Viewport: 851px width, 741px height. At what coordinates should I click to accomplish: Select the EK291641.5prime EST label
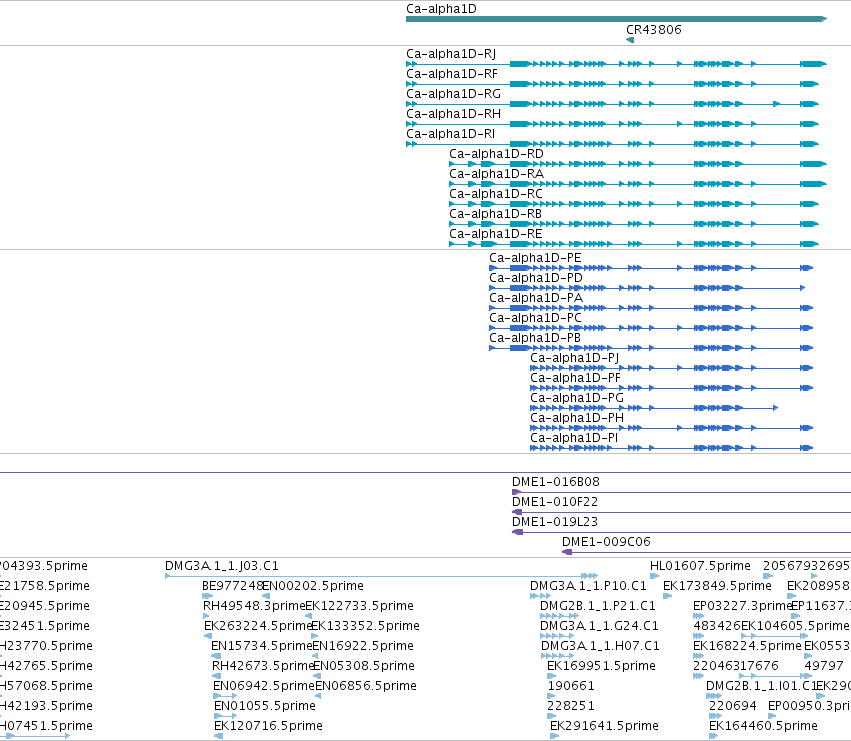[604, 726]
